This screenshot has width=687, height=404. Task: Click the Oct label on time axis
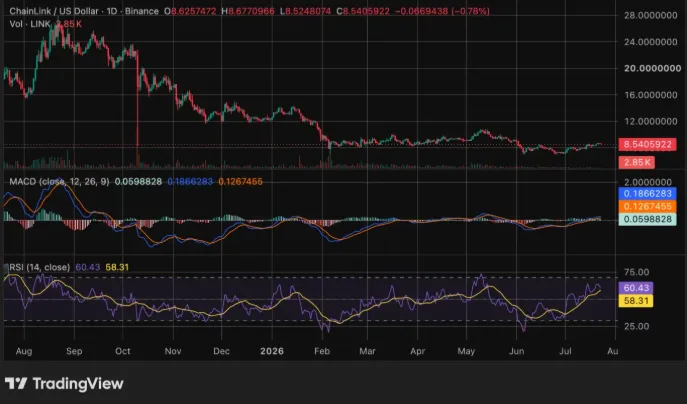point(123,351)
